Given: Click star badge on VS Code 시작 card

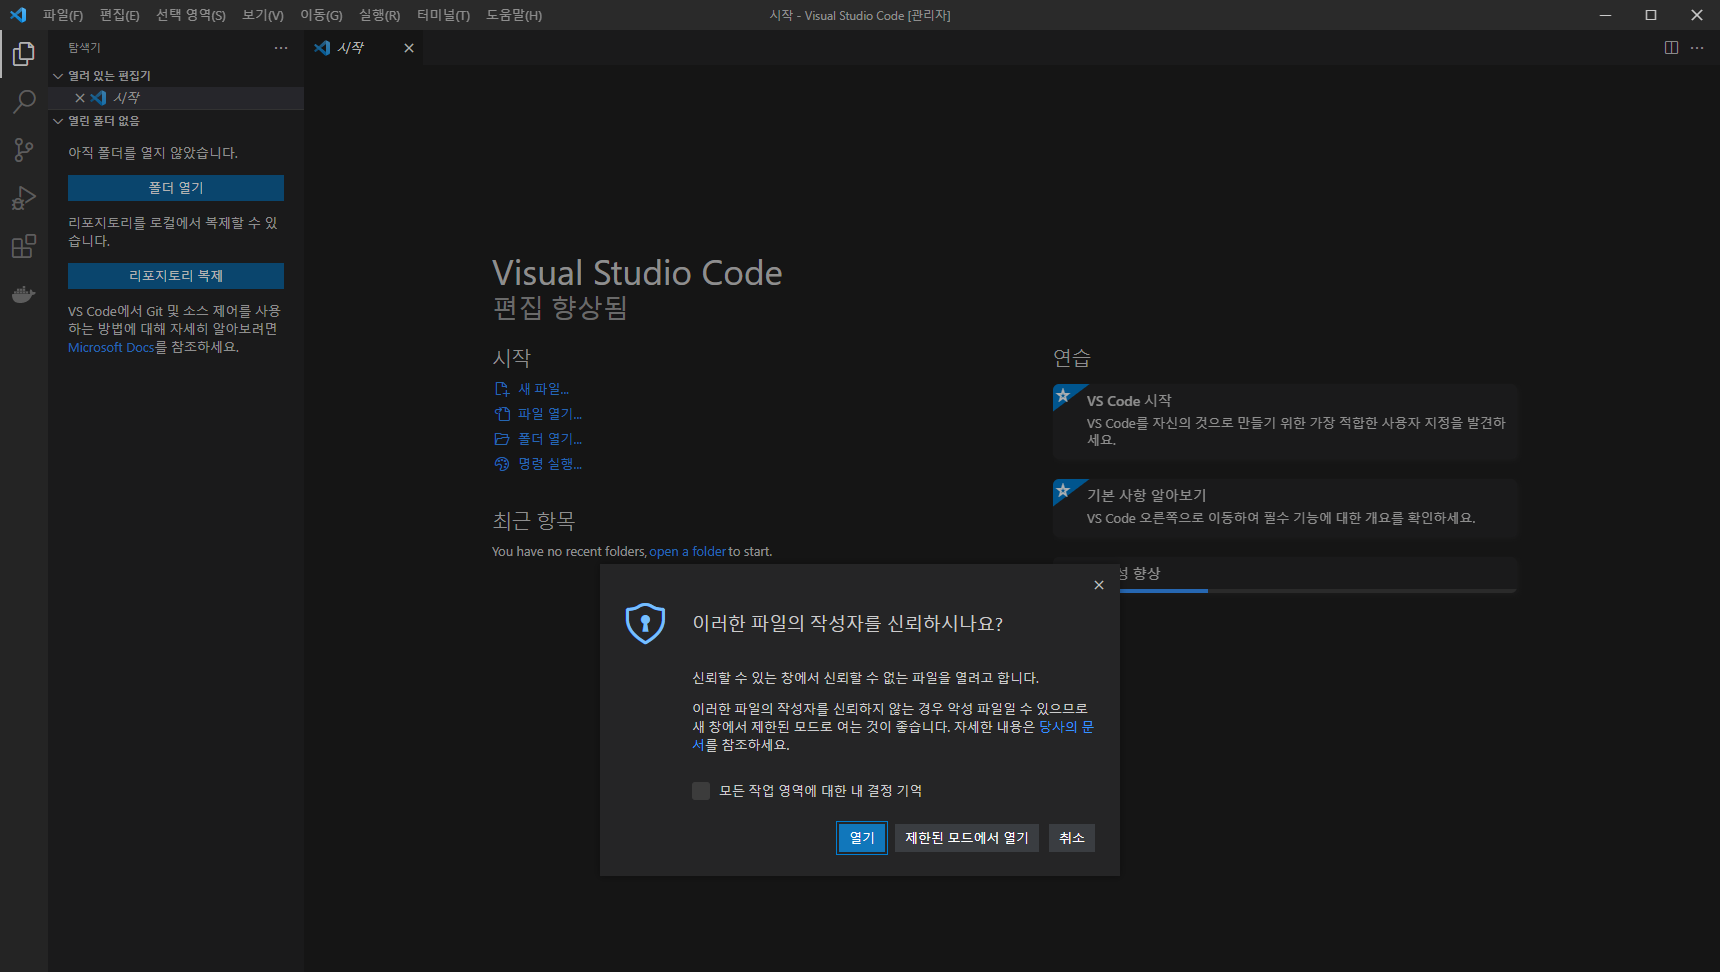Looking at the screenshot, I should pos(1064,396).
